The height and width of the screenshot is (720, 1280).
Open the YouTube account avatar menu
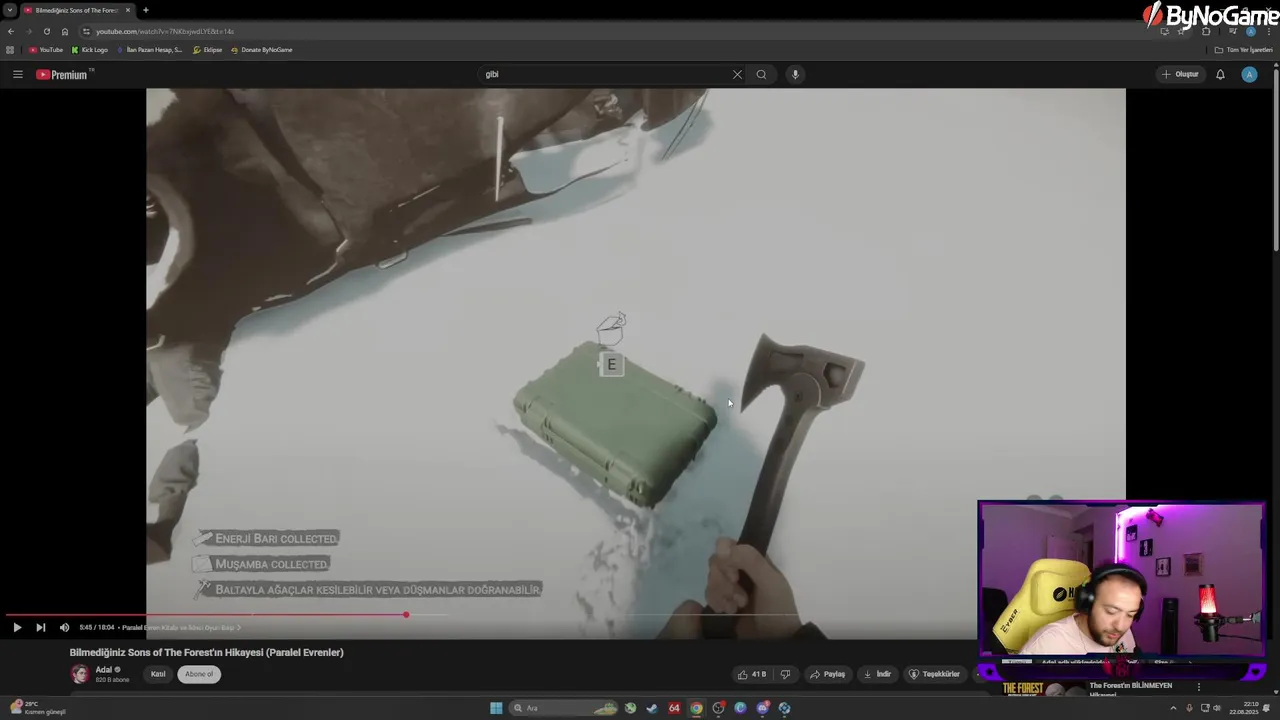click(1249, 74)
